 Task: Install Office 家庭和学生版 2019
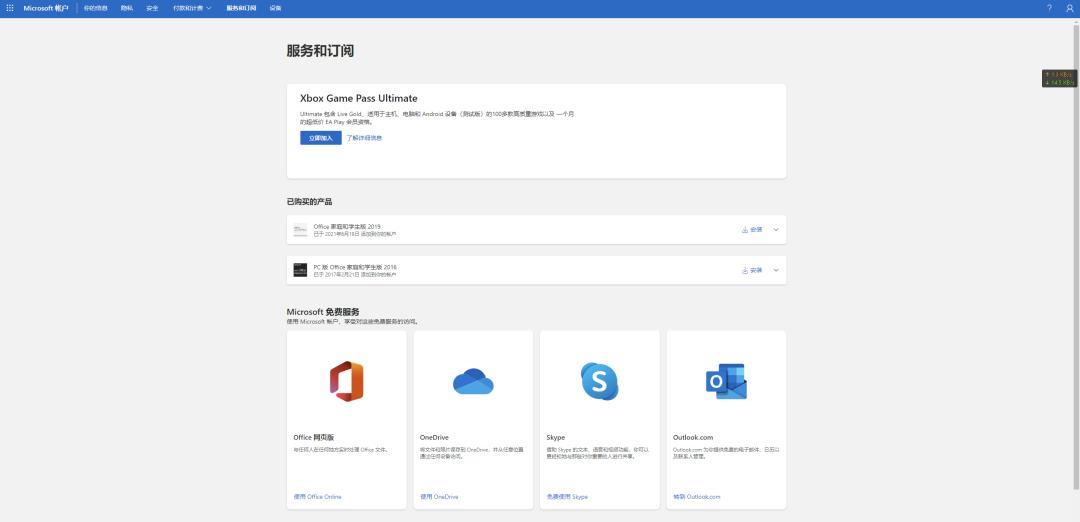pos(752,229)
